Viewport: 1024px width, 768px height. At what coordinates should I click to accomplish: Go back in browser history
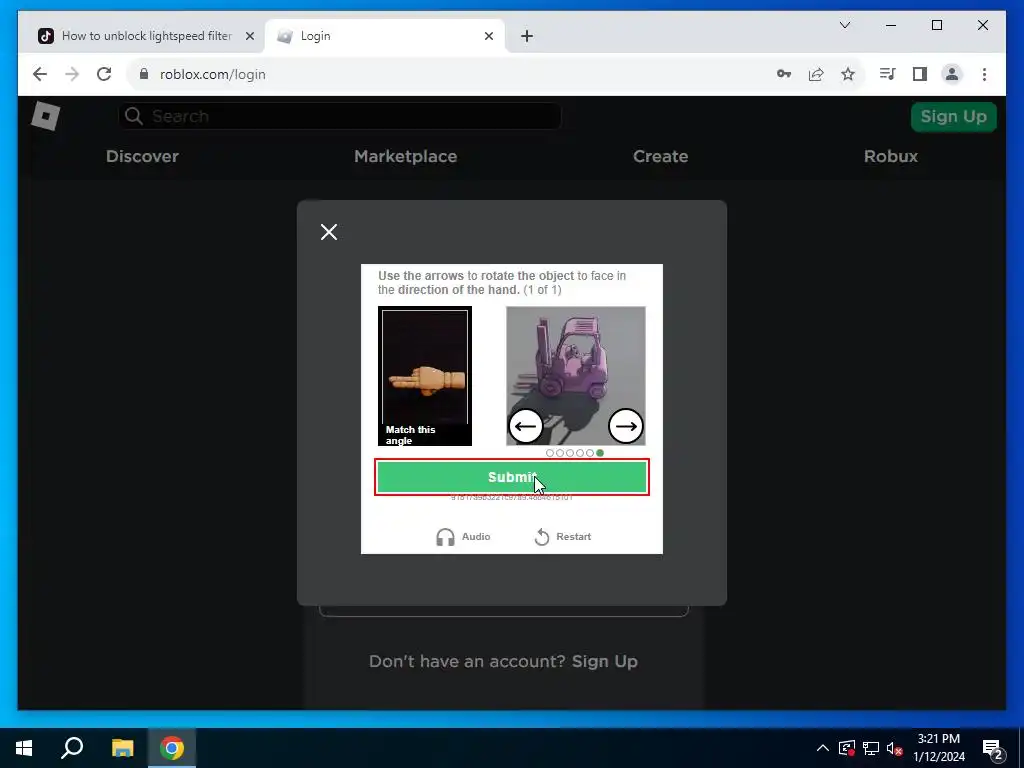tap(40, 74)
